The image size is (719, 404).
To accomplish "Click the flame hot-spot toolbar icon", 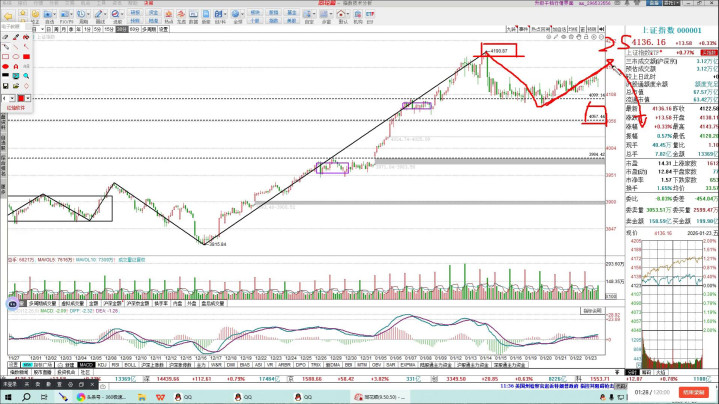I will pyautogui.click(x=168, y=17).
